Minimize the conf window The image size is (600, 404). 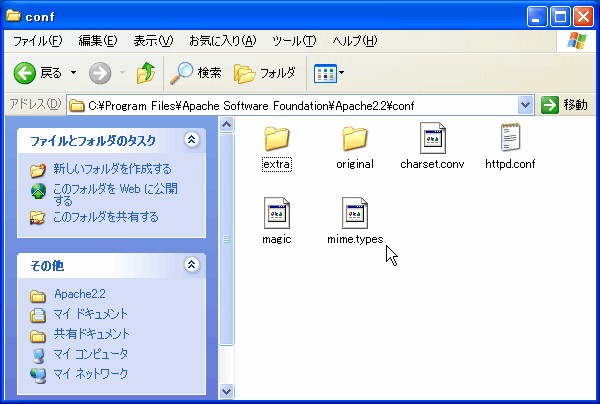point(536,17)
